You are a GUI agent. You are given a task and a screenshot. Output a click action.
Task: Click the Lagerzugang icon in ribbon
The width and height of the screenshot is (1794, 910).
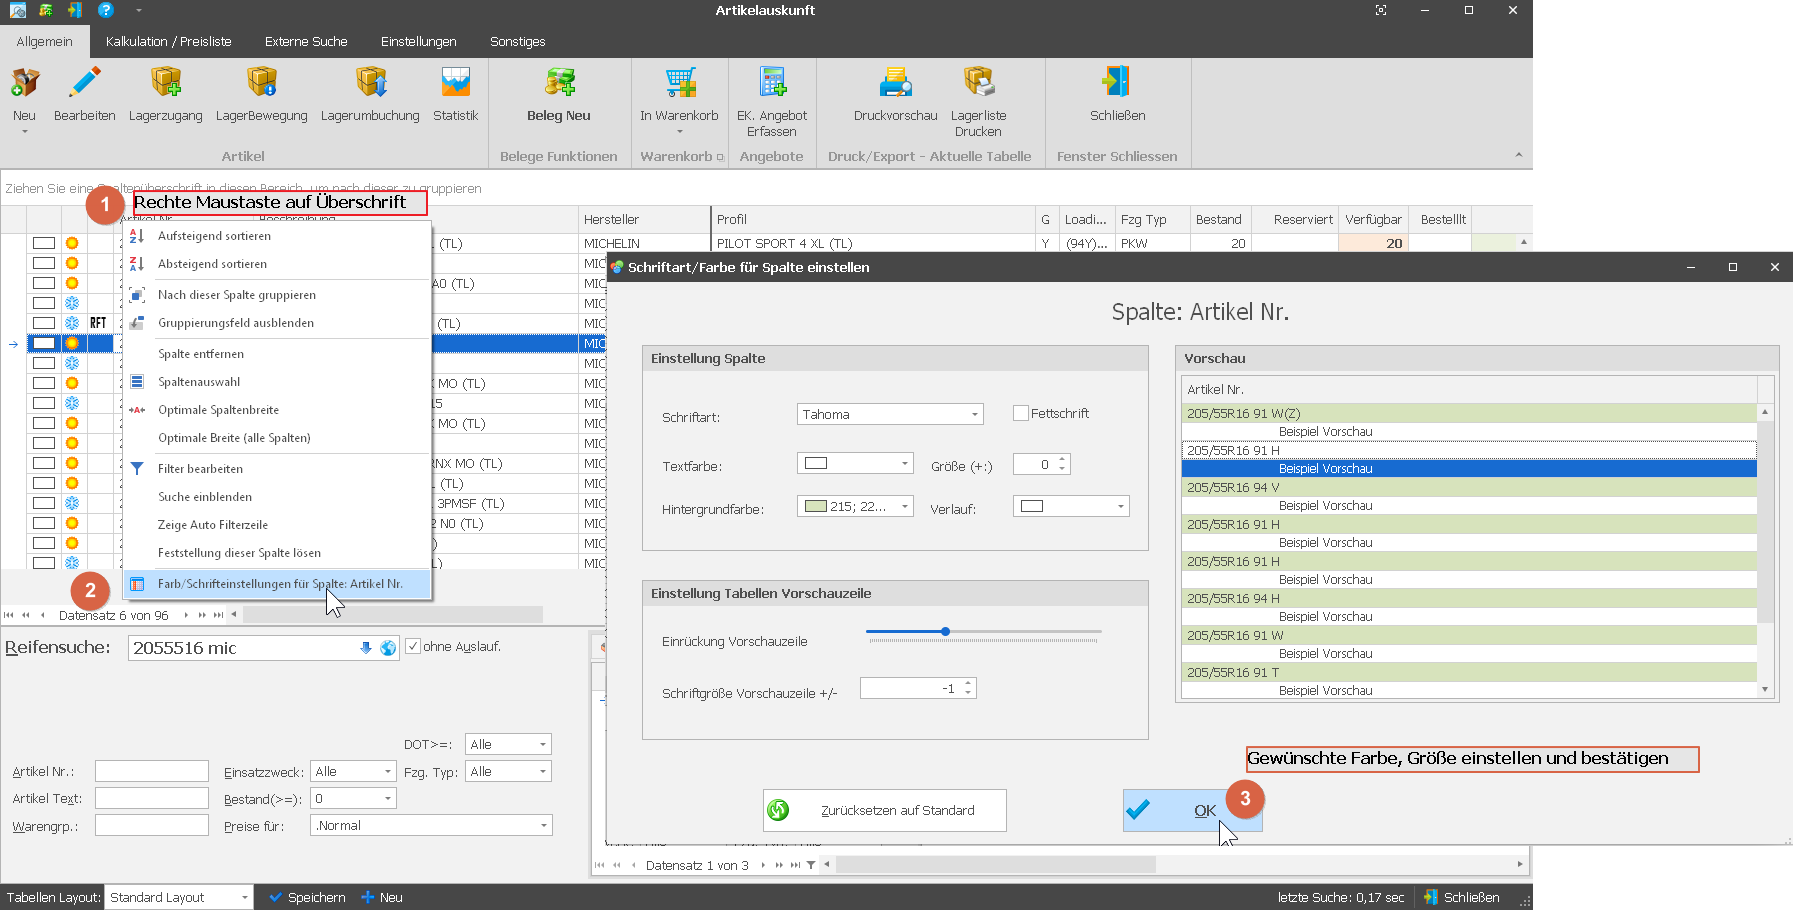click(x=165, y=83)
